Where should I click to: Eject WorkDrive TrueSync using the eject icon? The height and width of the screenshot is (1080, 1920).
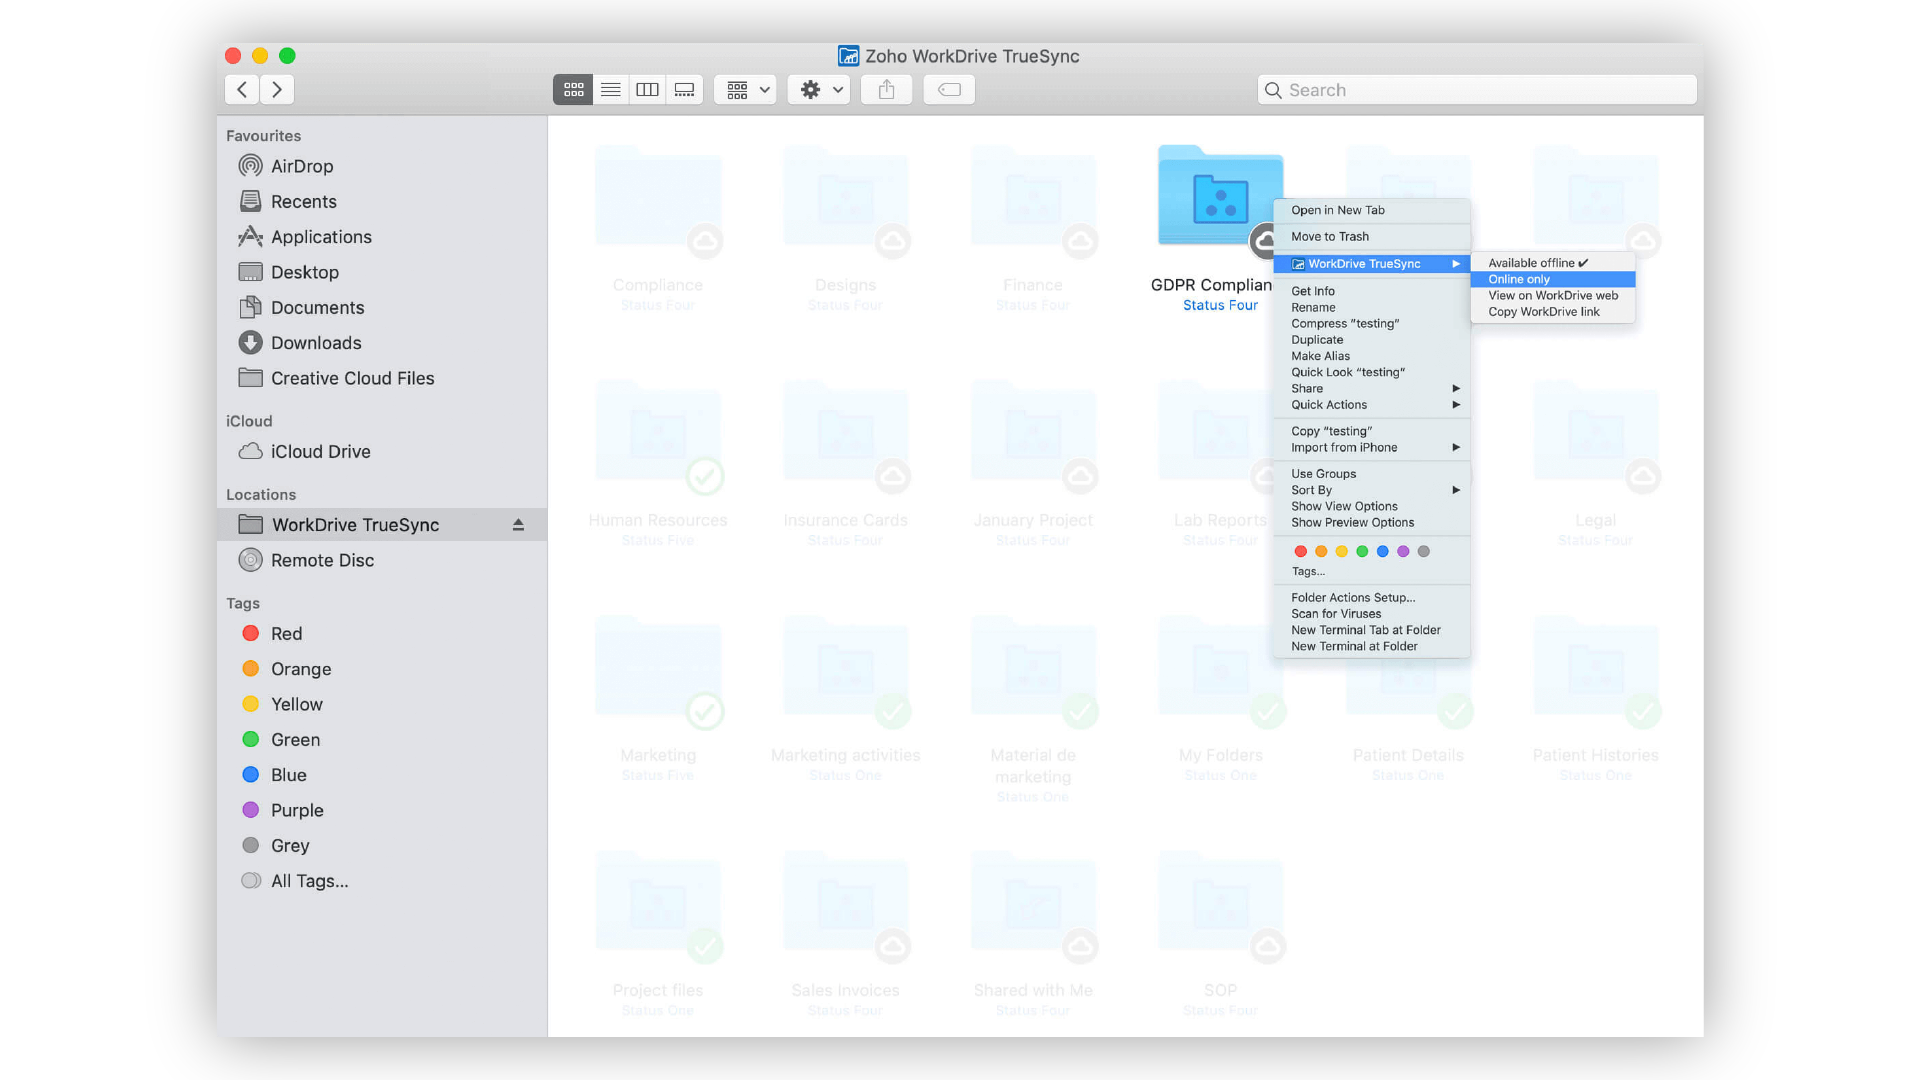518,524
